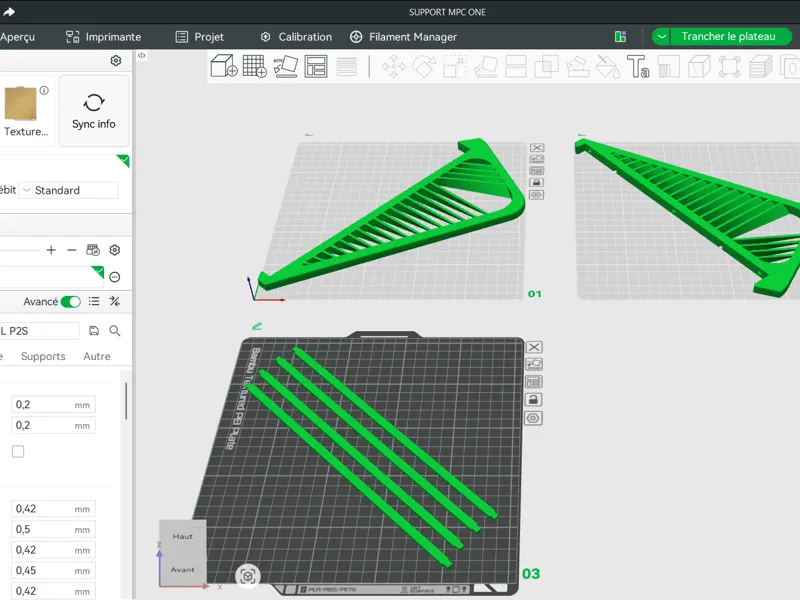Select the Support painting tool
The image size is (800, 600).
coord(578,67)
